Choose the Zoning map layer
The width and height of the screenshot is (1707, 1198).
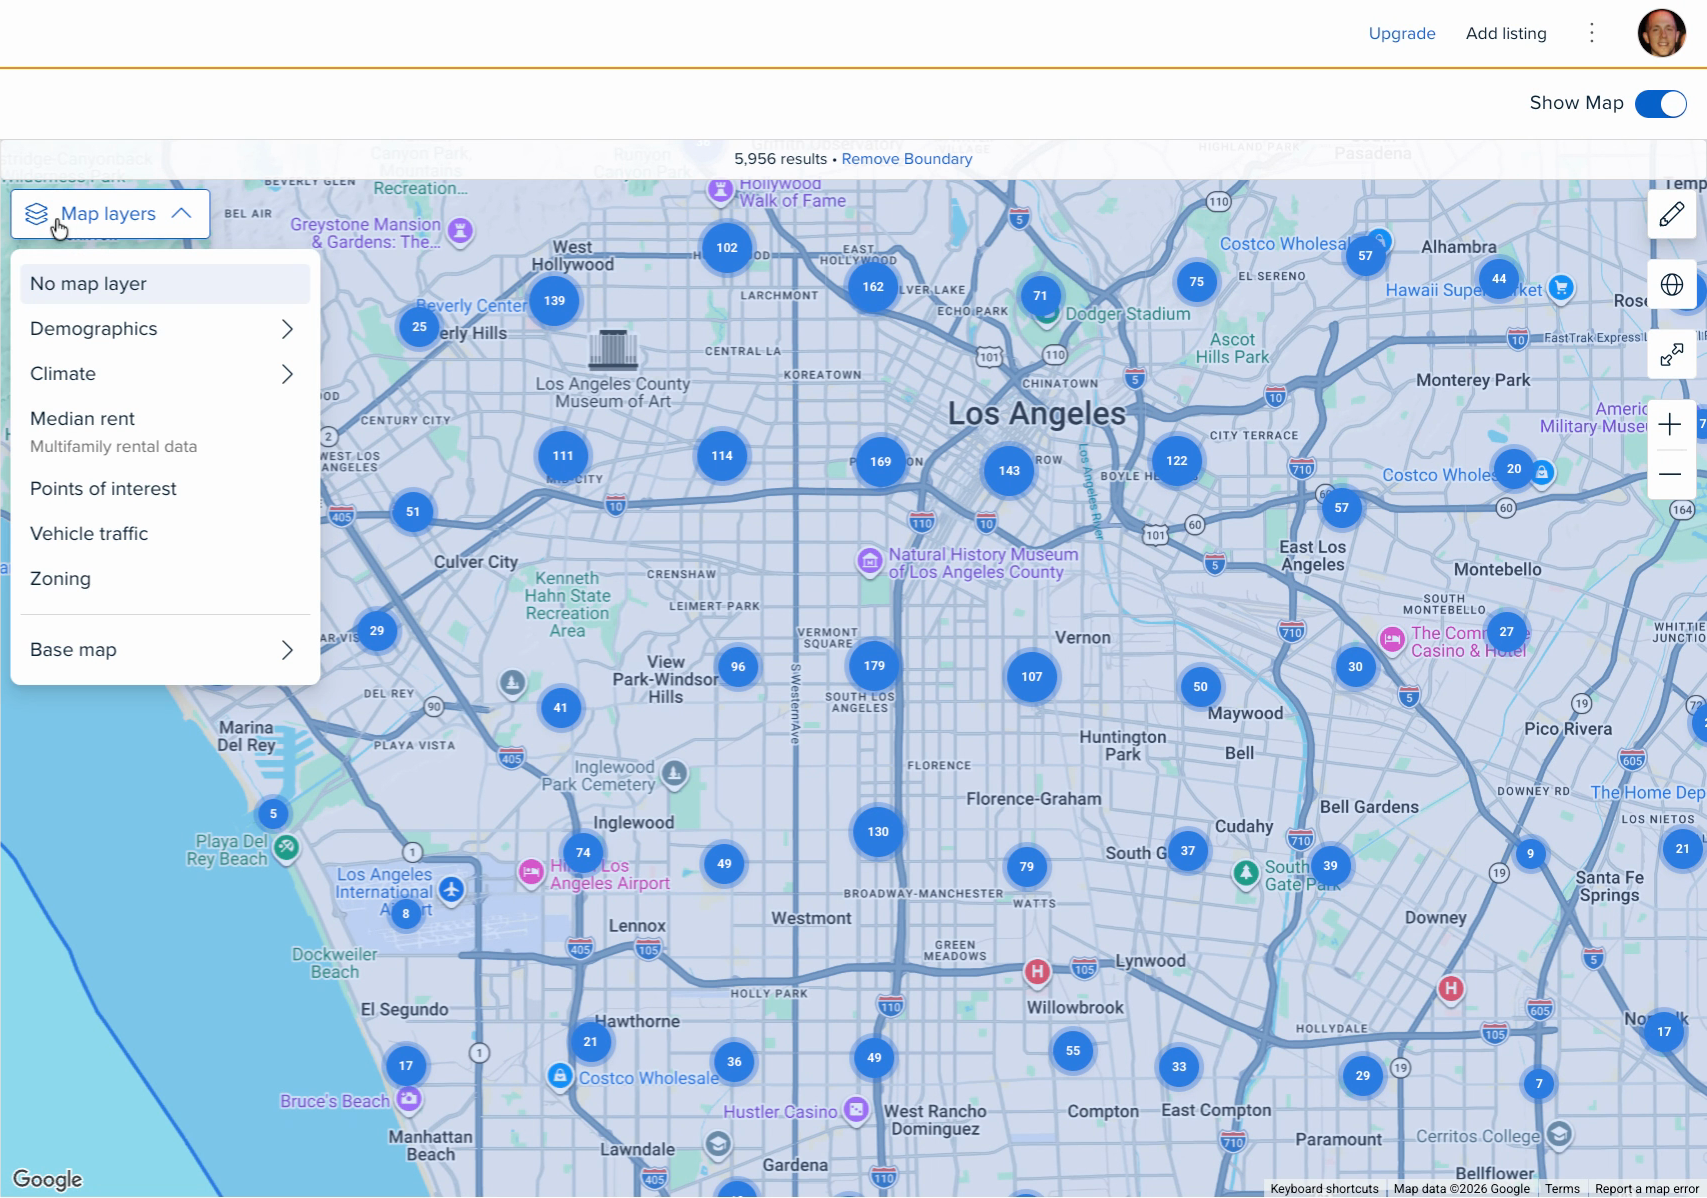tap(165, 579)
